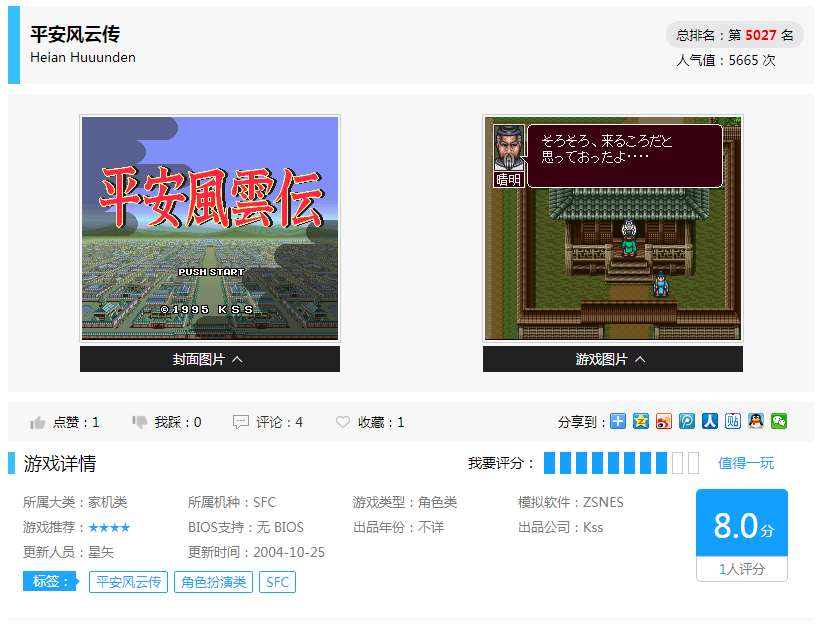
Task: Click the 所属机种：SFC entry
Action: point(232,502)
